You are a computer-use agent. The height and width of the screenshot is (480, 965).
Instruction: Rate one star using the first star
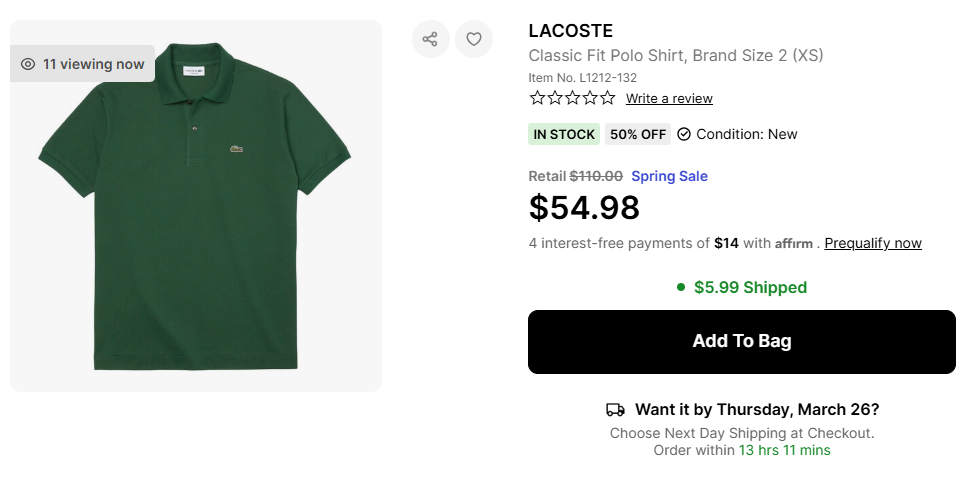tap(537, 98)
